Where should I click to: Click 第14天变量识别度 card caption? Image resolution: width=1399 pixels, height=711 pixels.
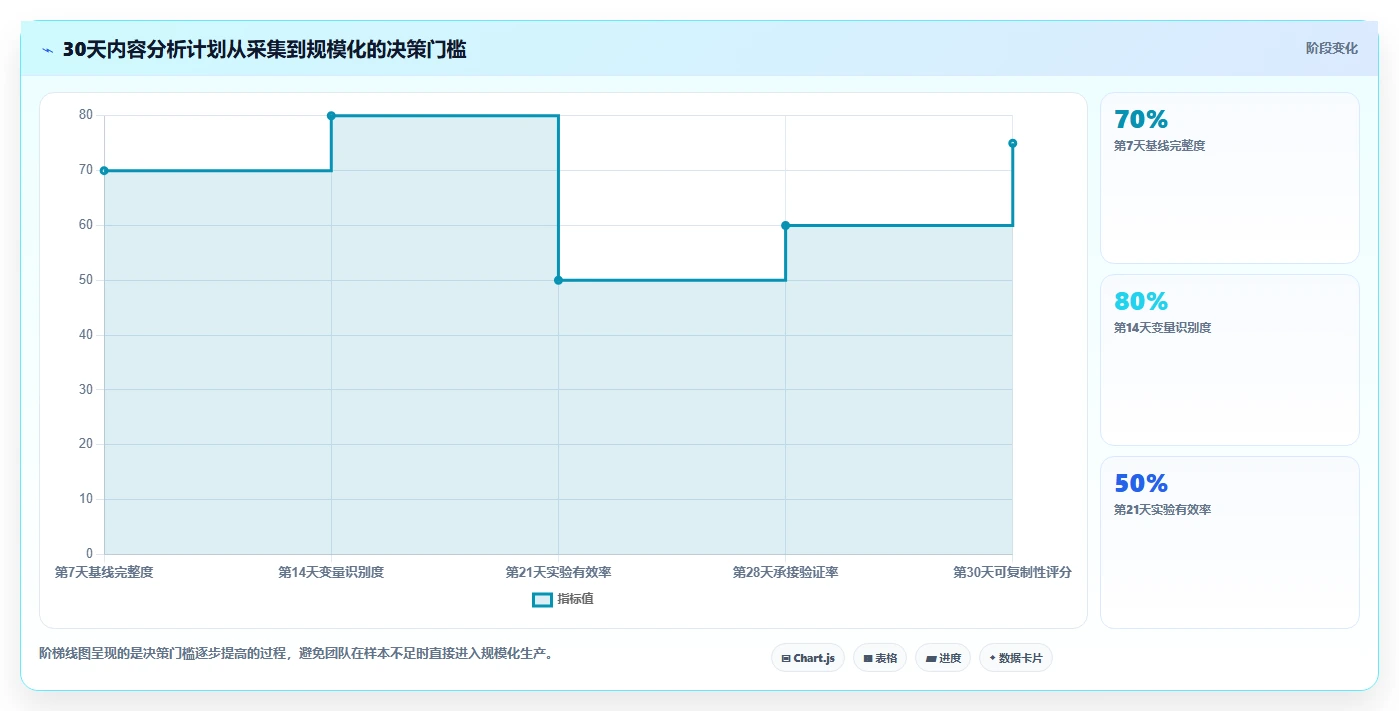(x=1163, y=328)
